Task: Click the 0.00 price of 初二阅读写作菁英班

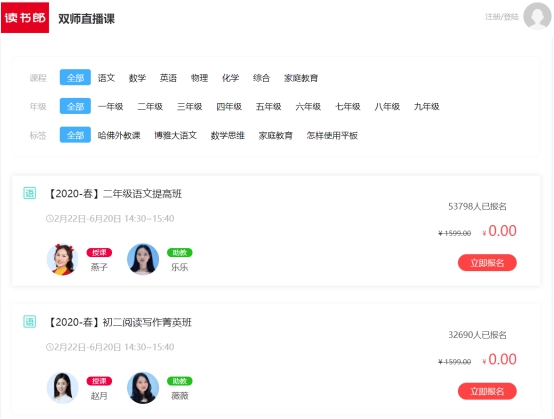Action: [502, 359]
